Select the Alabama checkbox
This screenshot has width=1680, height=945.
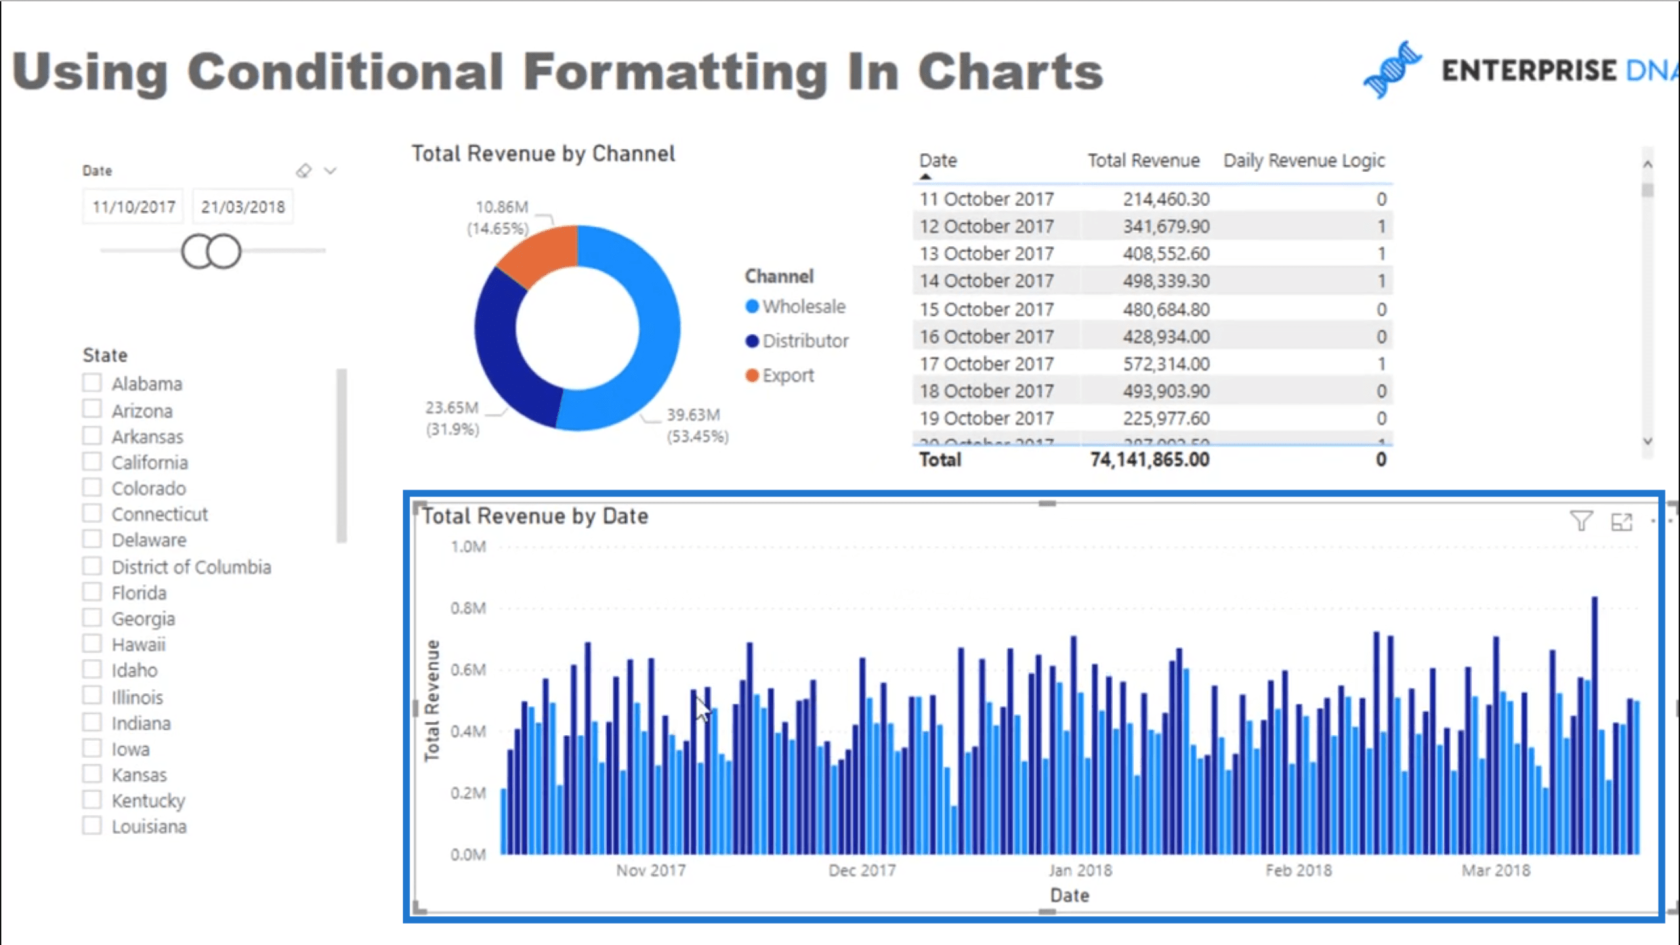pyautogui.click(x=92, y=383)
